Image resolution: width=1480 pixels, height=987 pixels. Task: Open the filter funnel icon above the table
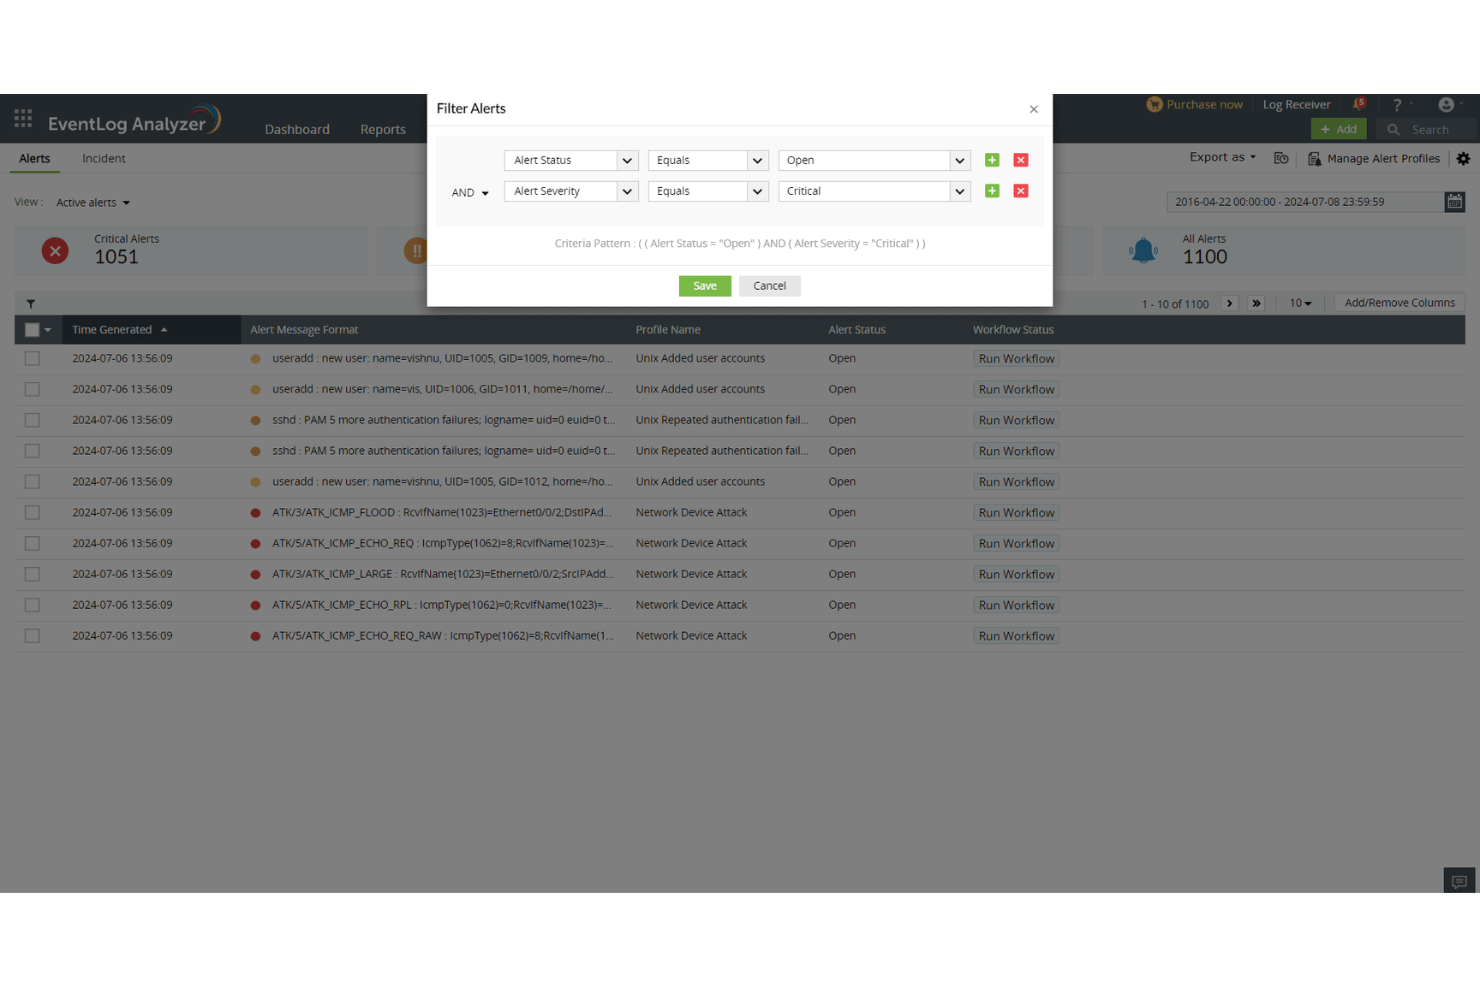[x=31, y=303]
